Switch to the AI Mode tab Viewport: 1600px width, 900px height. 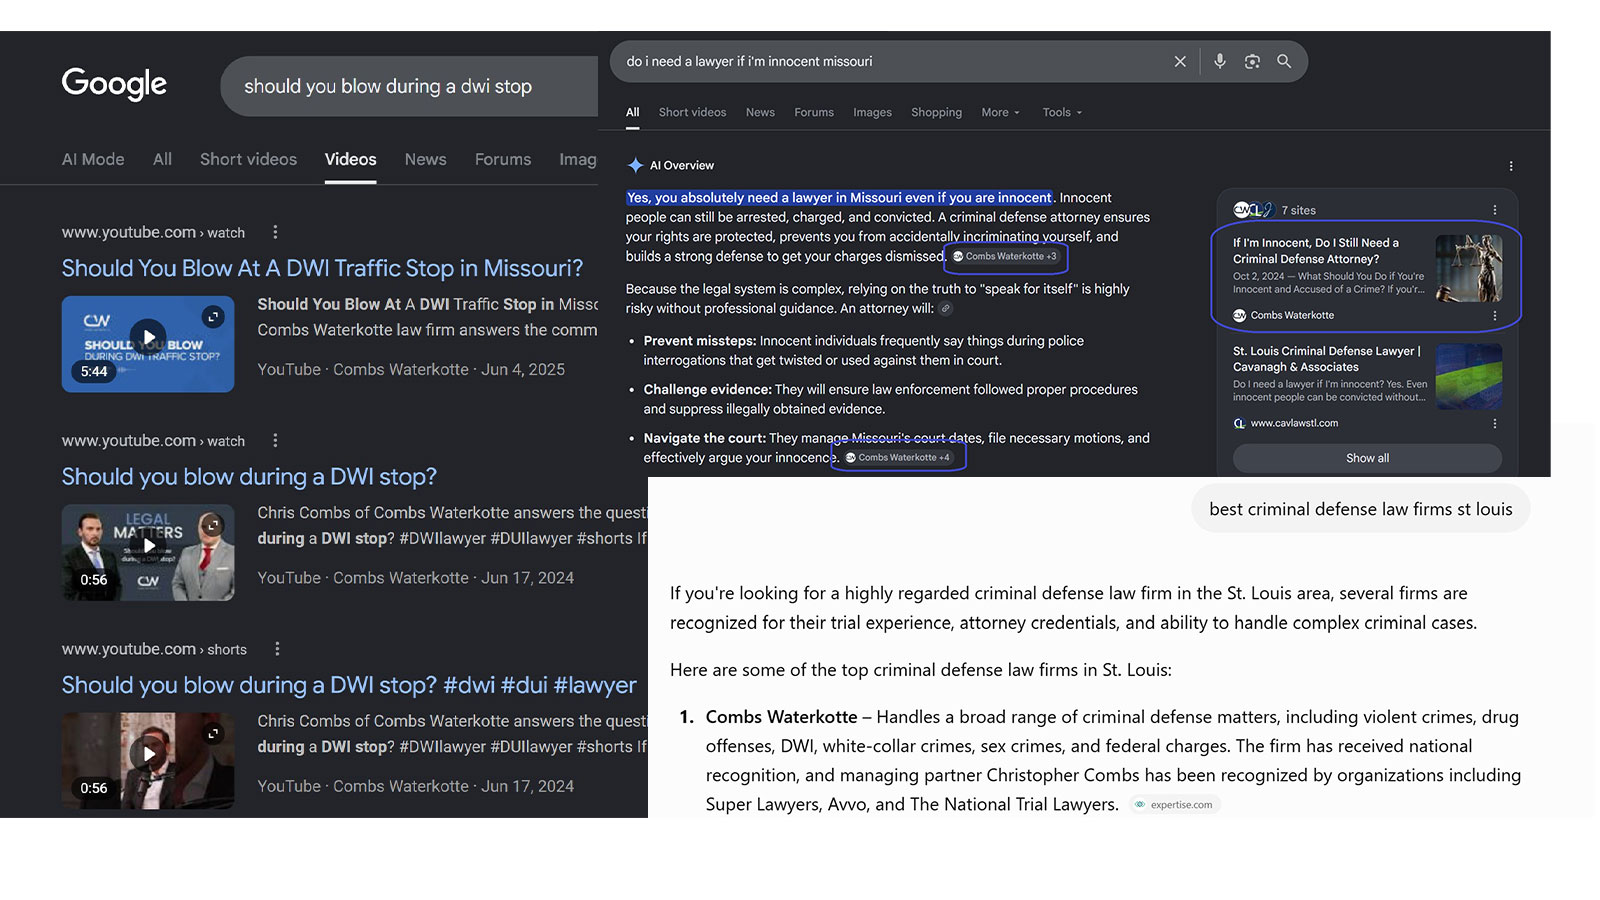point(93,160)
